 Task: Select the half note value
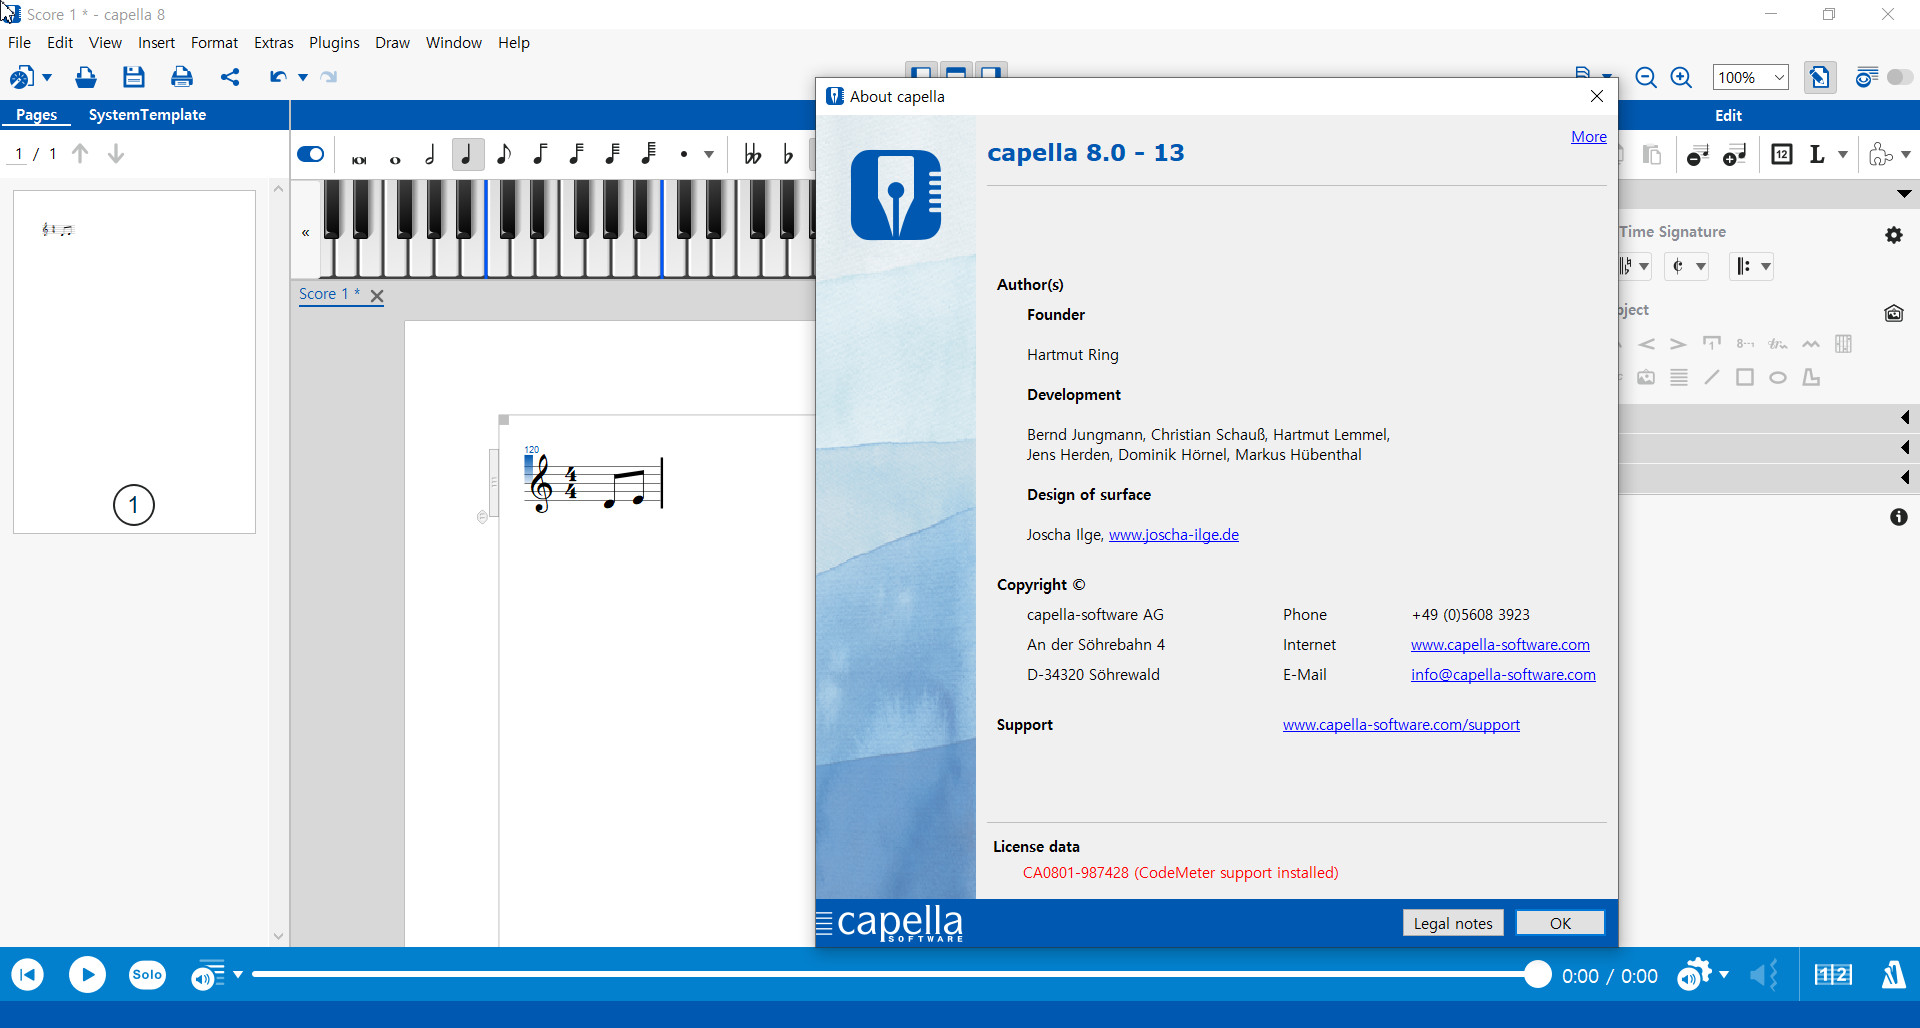431,154
